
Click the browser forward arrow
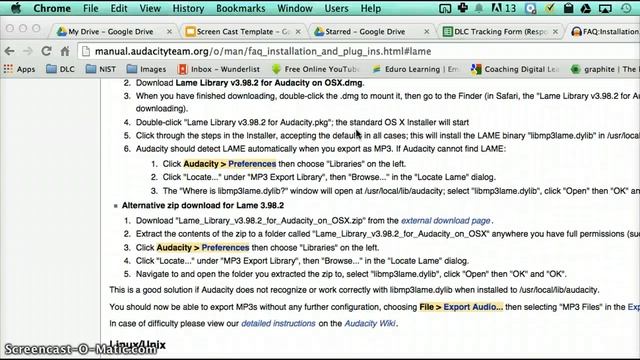pyautogui.click(x=28, y=51)
